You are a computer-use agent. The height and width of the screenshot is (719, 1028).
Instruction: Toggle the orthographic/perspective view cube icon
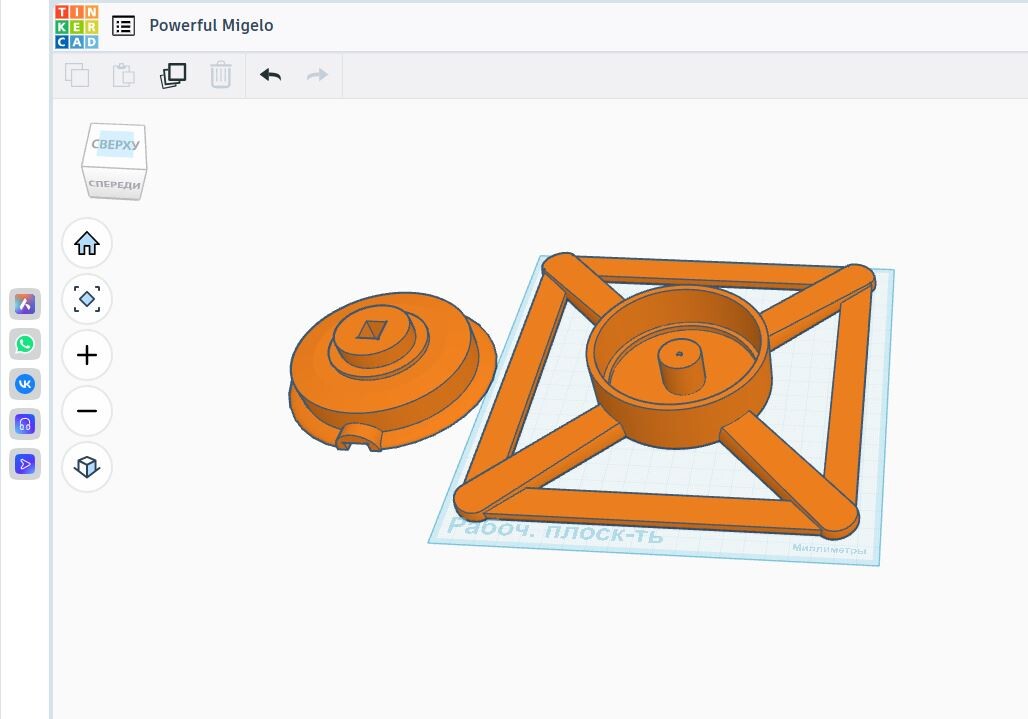[x=87, y=467]
